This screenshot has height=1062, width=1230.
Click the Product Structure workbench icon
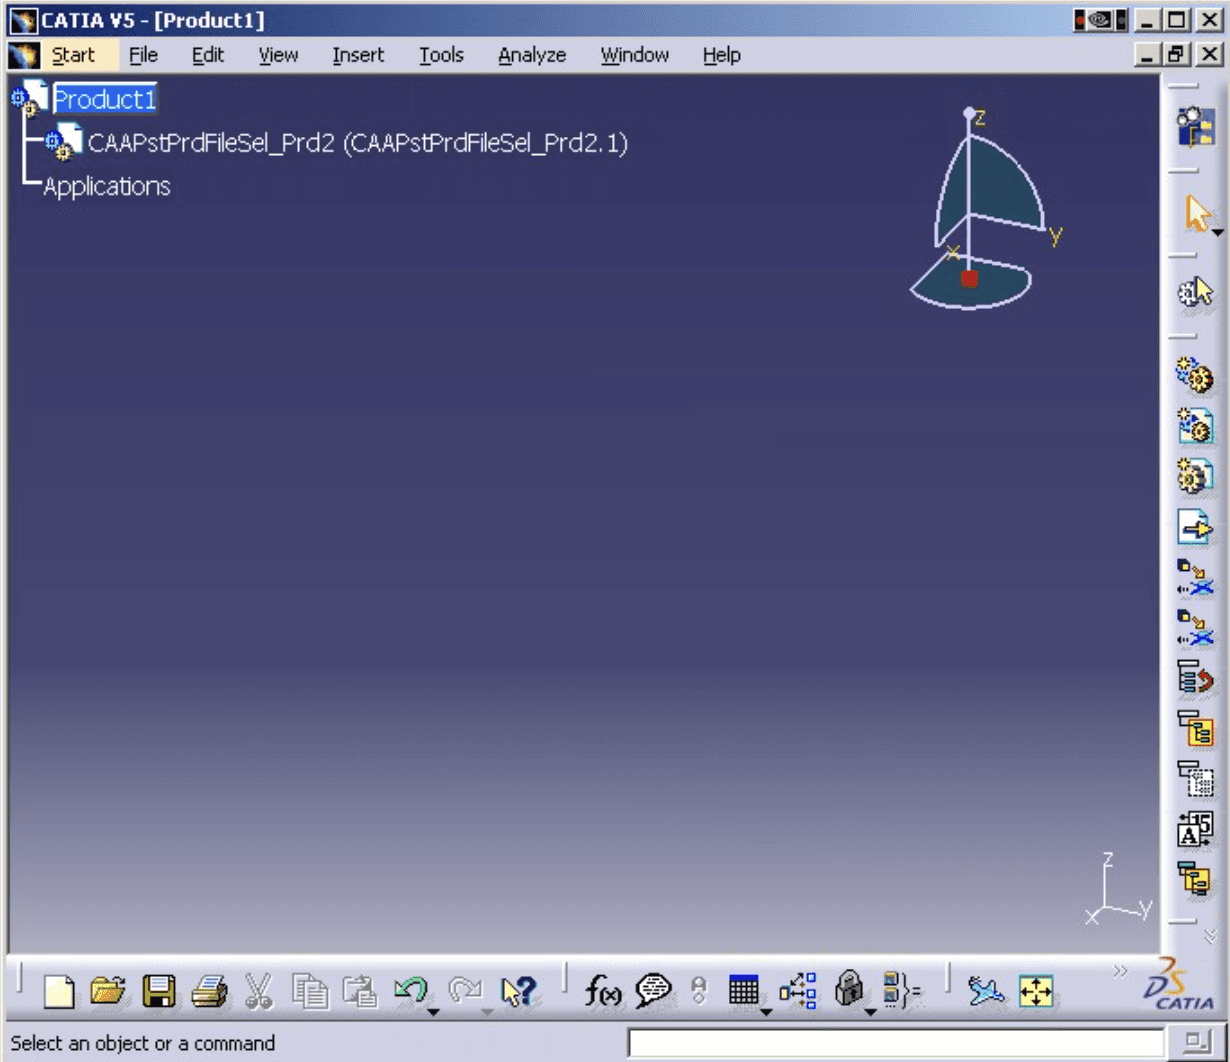pyautogui.click(x=1195, y=127)
